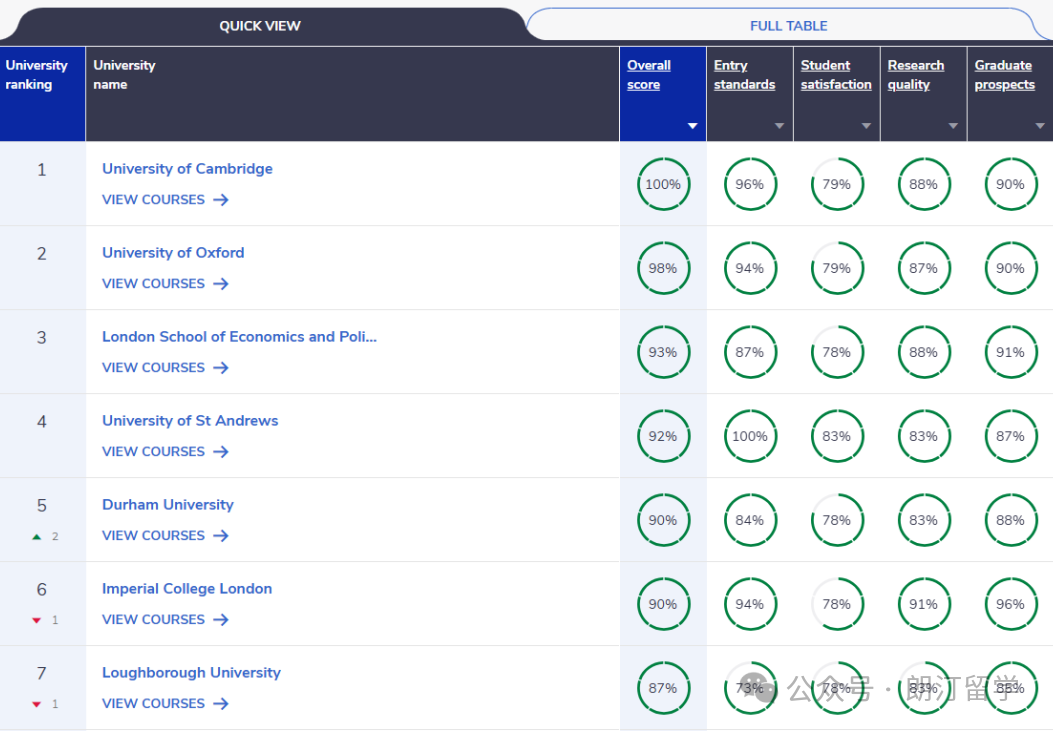Click the red down-arrow rank change for Loughborough
Image resolution: width=1053 pixels, height=731 pixels.
pyautogui.click(x=37, y=705)
